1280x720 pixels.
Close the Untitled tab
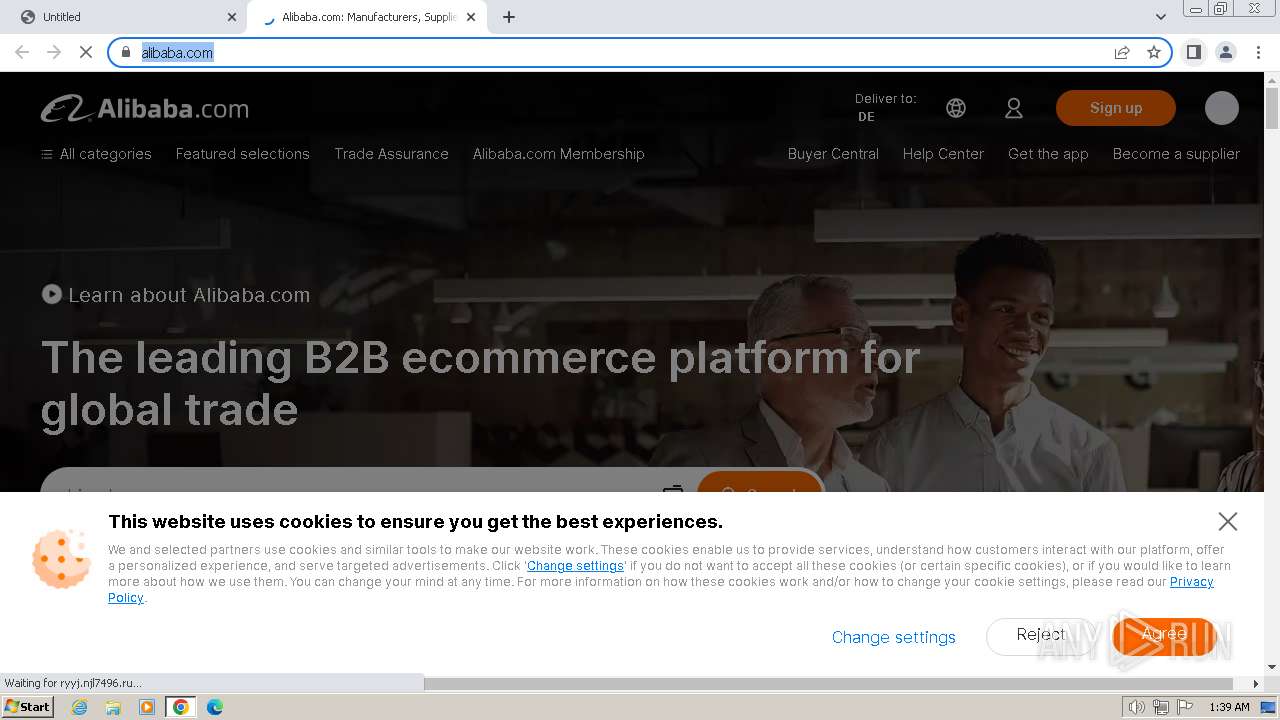click(x=232, y=17)
